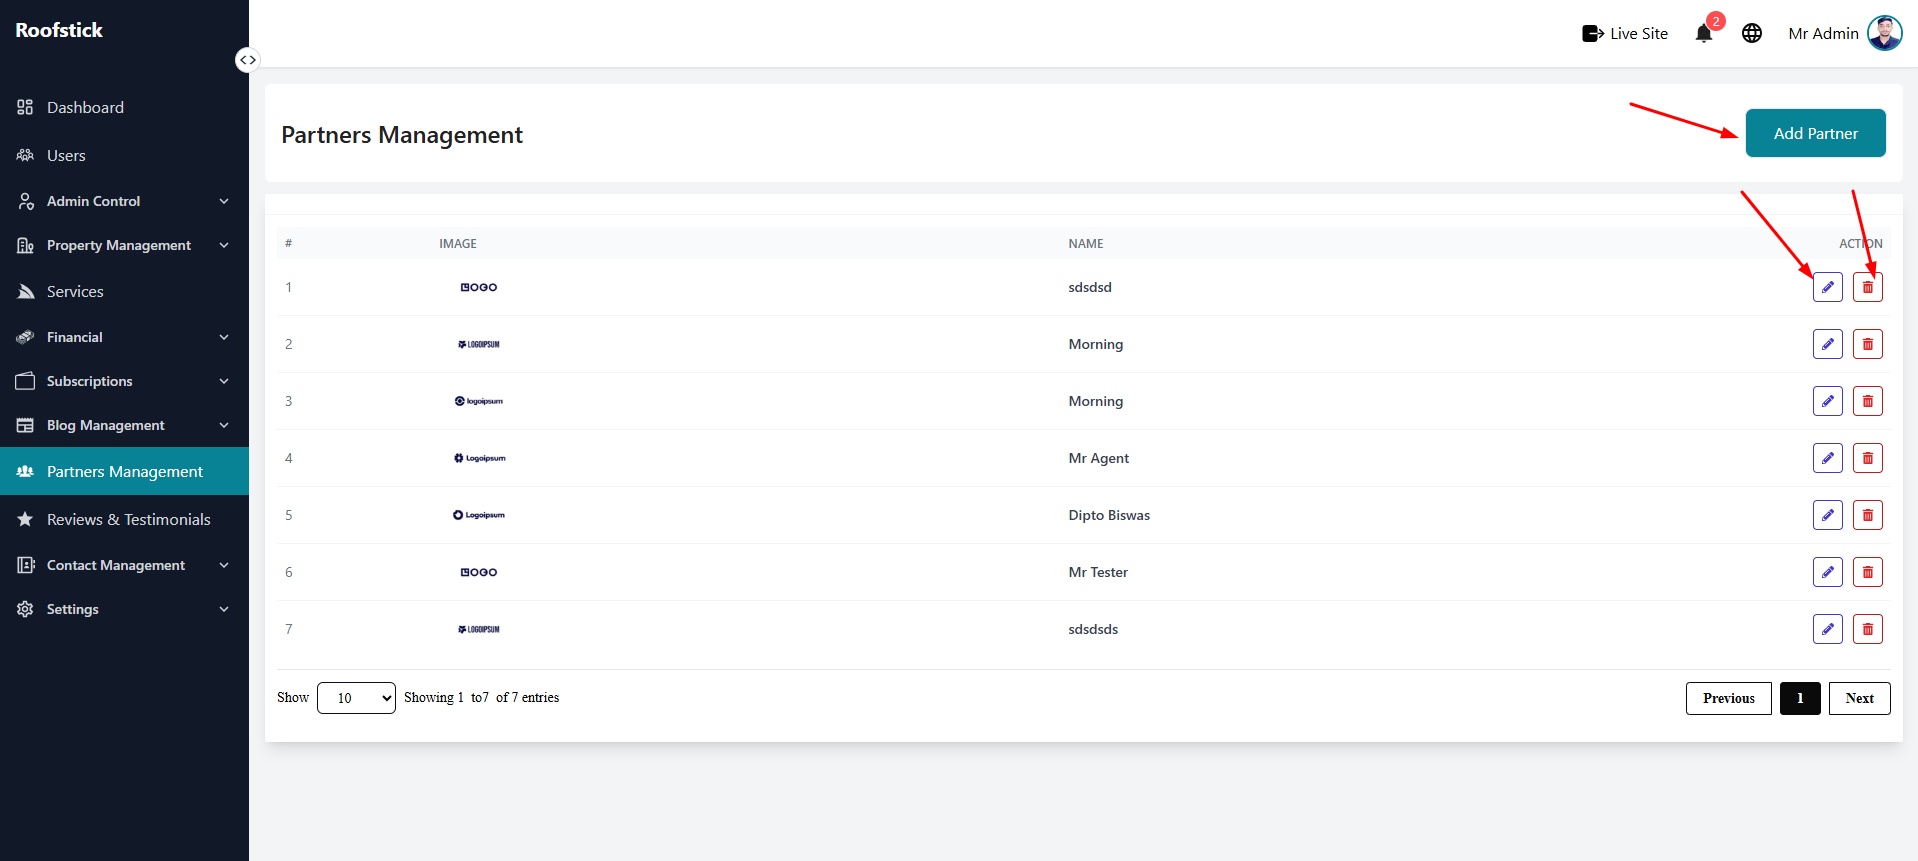Open the Services page
The height and width of the screenshot is (861, 1918).
pyautogui.click(x=124, y=291)
